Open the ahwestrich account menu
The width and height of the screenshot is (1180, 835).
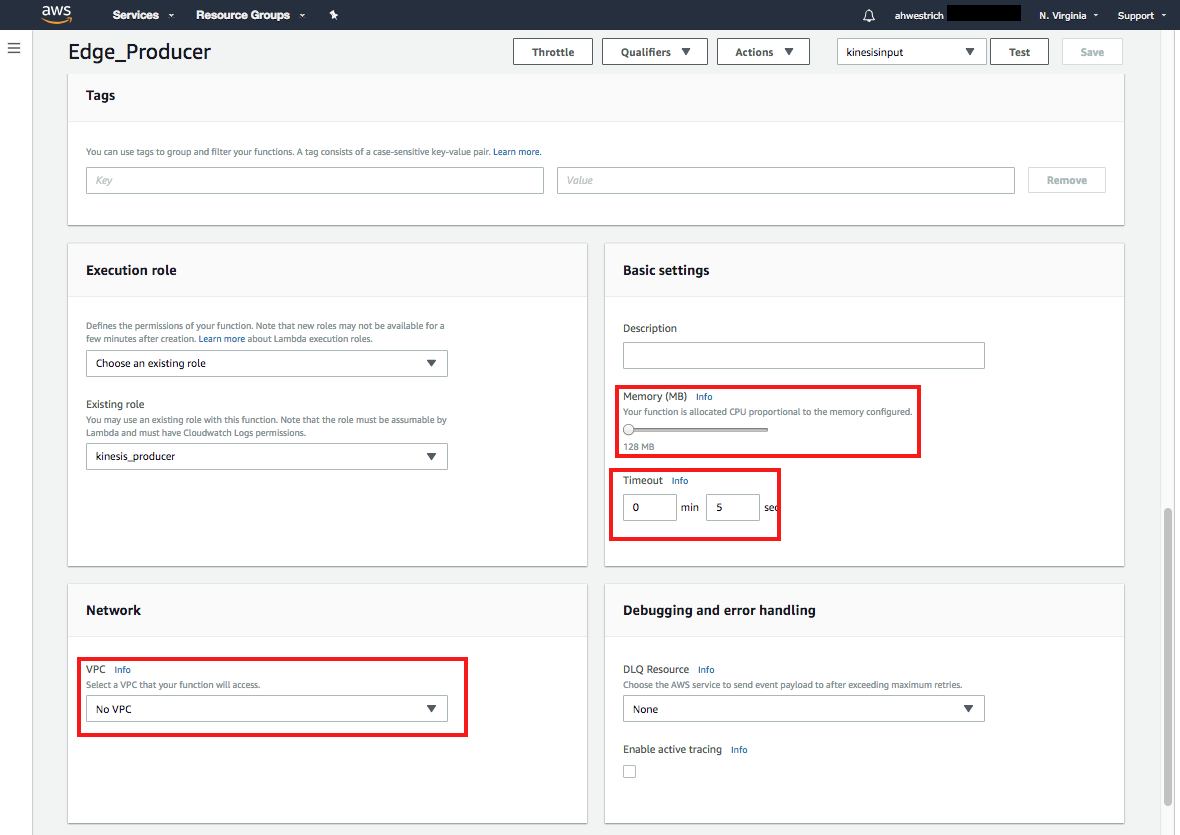click(919, 15)
